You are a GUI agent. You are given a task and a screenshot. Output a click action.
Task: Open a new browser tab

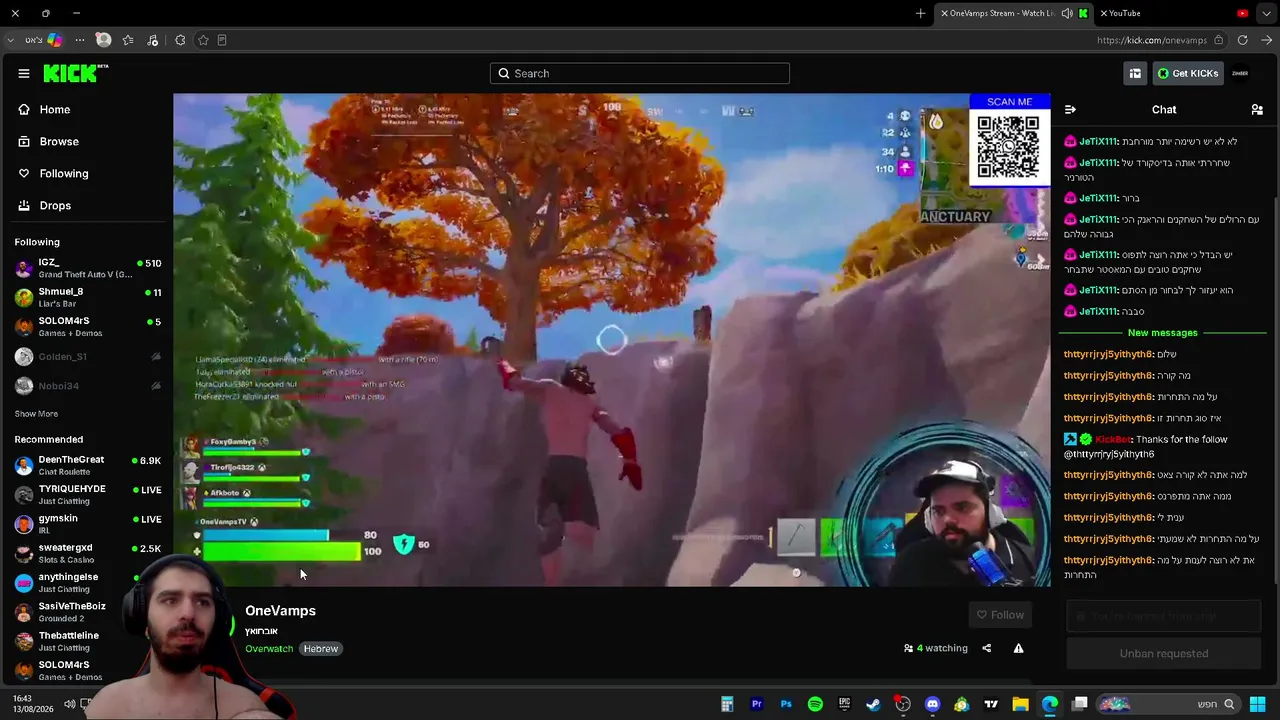click(921, 13)
